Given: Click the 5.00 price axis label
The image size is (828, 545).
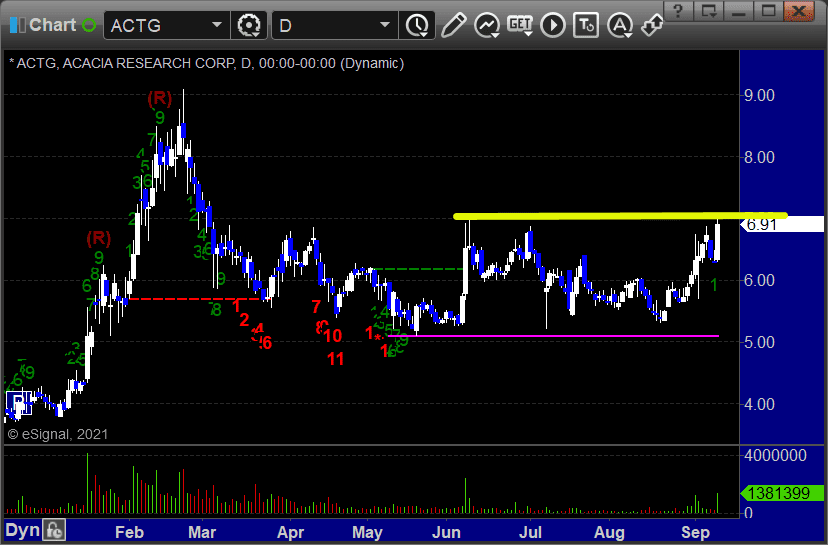Looking at the screenshot, I should [759, 342].
